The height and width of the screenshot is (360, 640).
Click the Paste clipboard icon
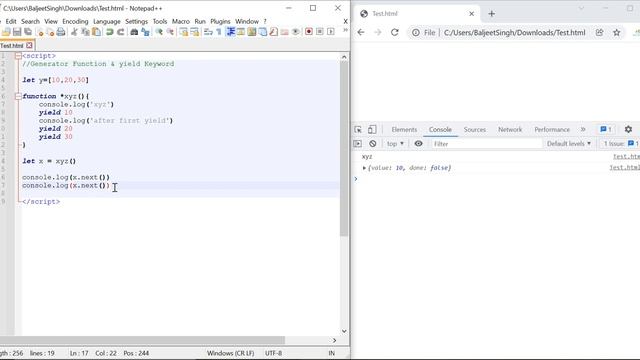click(96, 32)
